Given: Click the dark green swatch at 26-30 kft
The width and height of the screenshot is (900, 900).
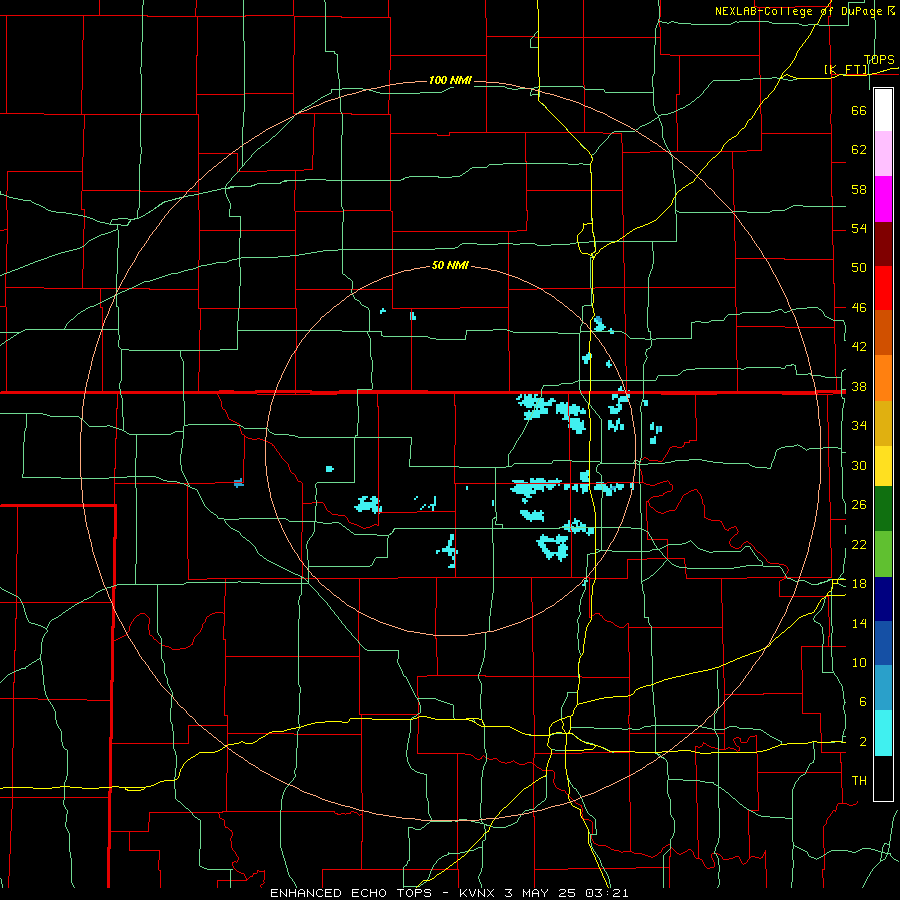Looking at the screenshot, I should (883, 509).
